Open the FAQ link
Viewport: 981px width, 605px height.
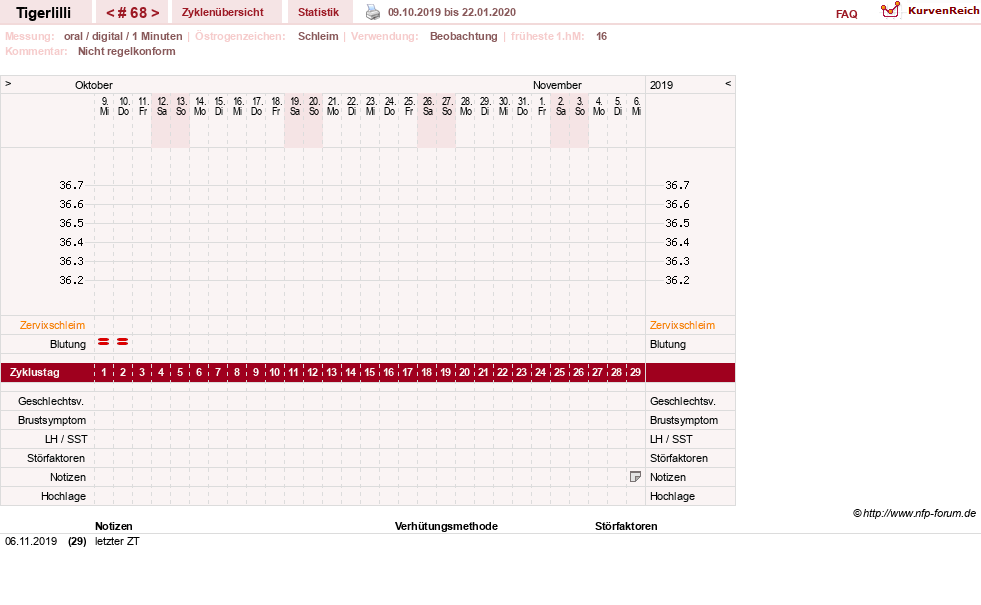point(846,14)
